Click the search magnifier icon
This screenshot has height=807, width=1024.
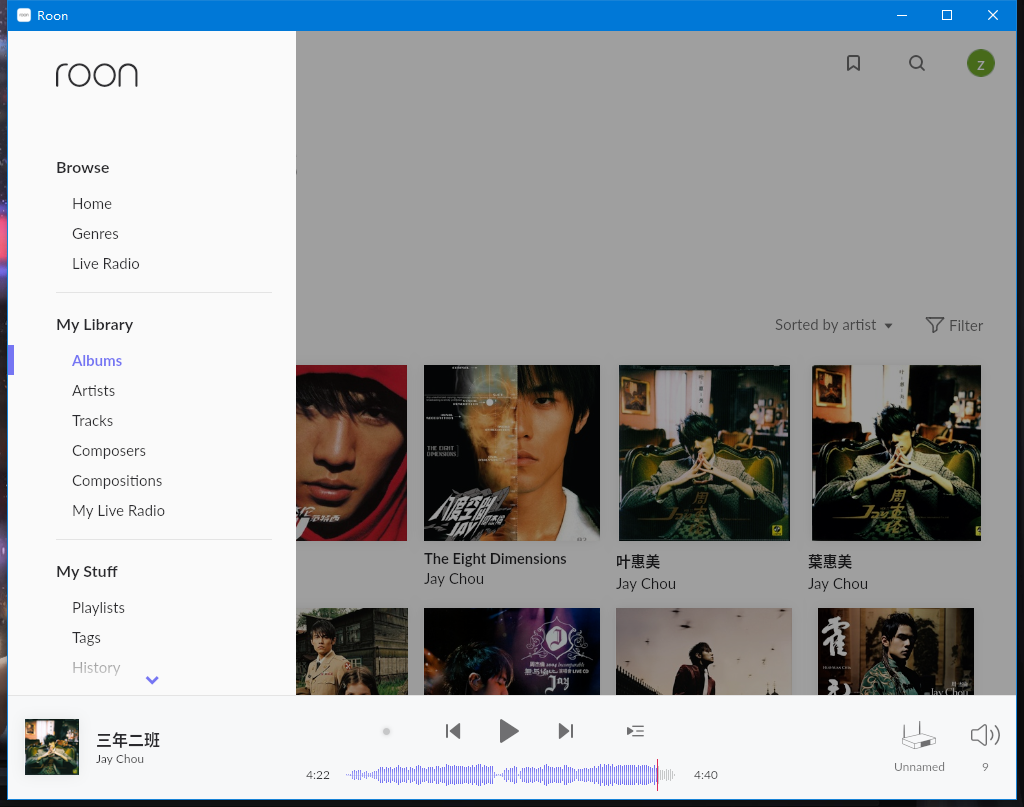coord(917,63)
